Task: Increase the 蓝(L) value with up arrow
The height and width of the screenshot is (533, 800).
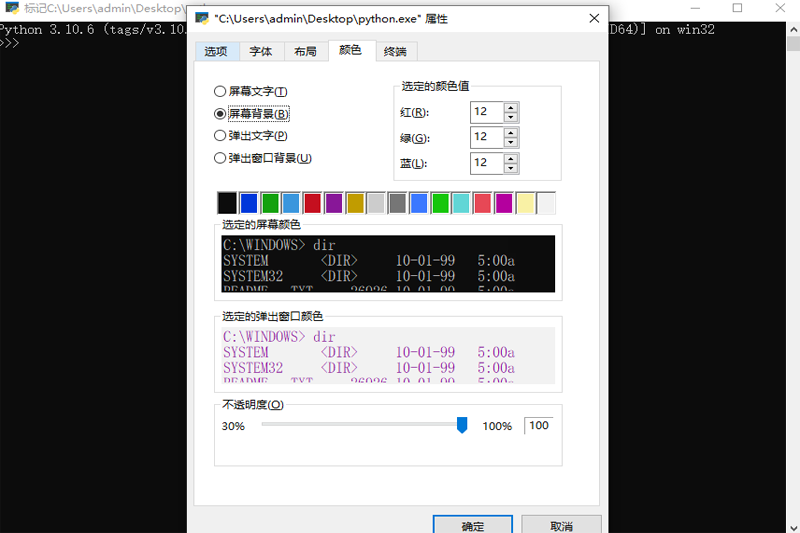Action: (x=511, y=159)
